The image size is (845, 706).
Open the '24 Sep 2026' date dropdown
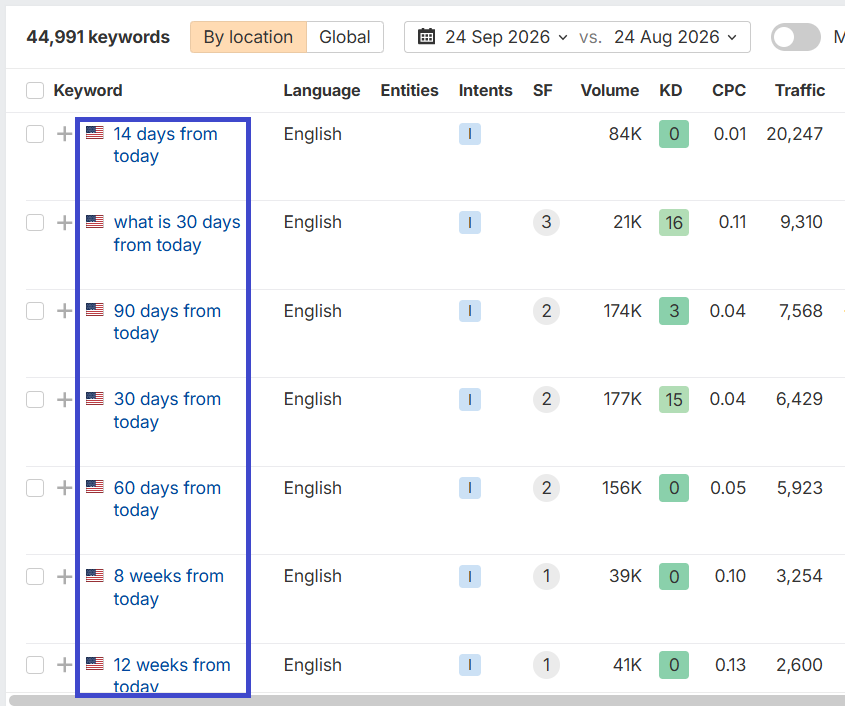507,37
